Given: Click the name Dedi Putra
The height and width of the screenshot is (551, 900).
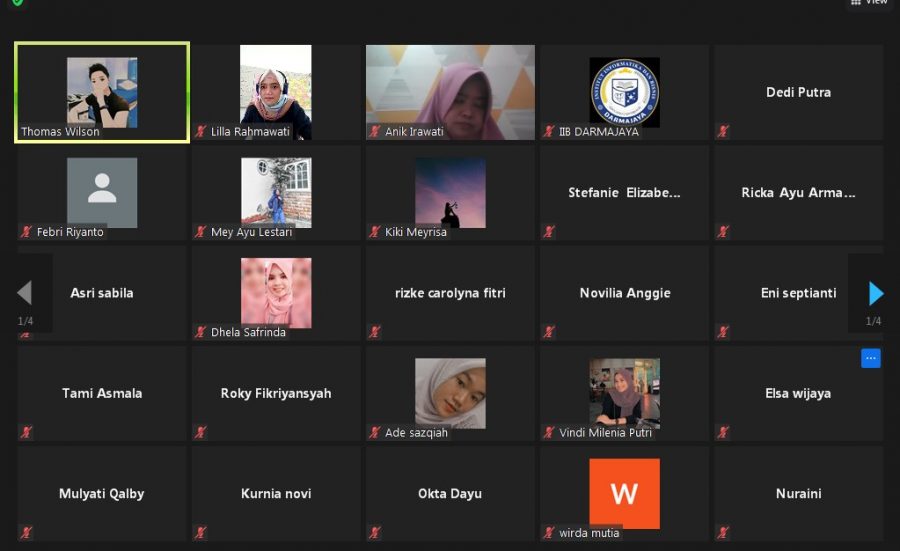Looking at the screenshot, I should point(798,92).
